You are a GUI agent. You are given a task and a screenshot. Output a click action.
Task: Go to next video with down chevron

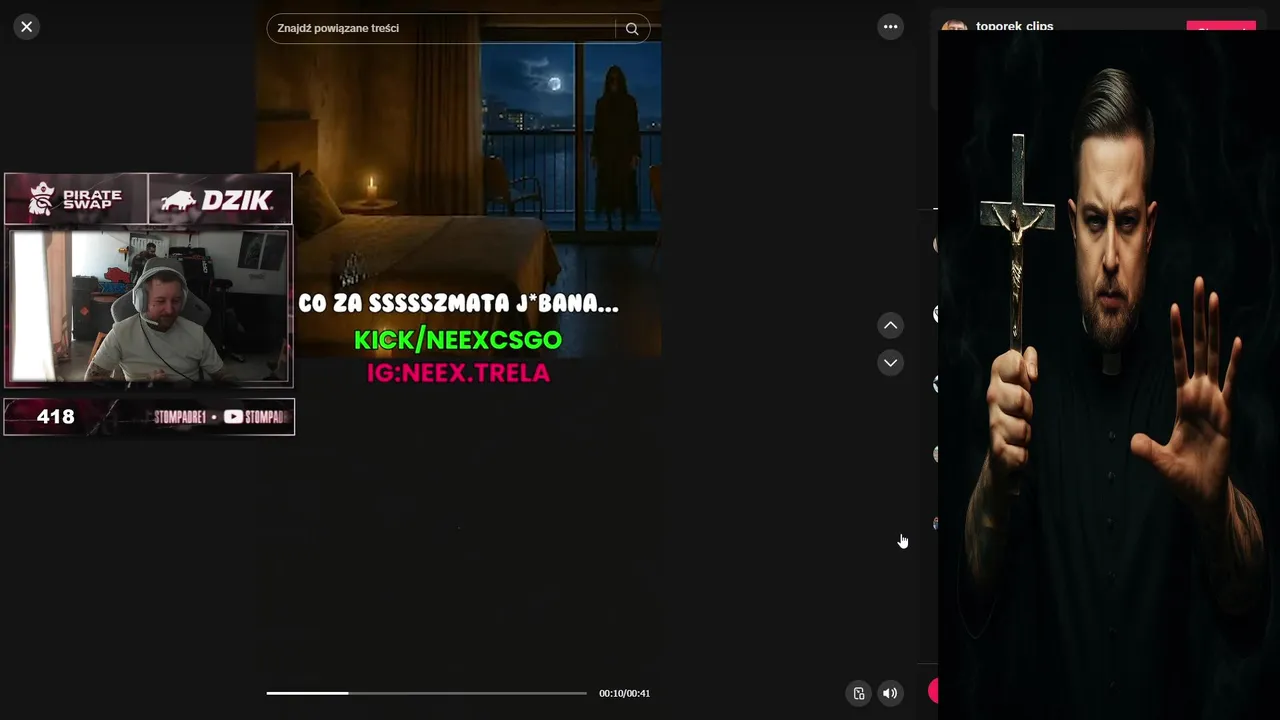tap(890, 362)
